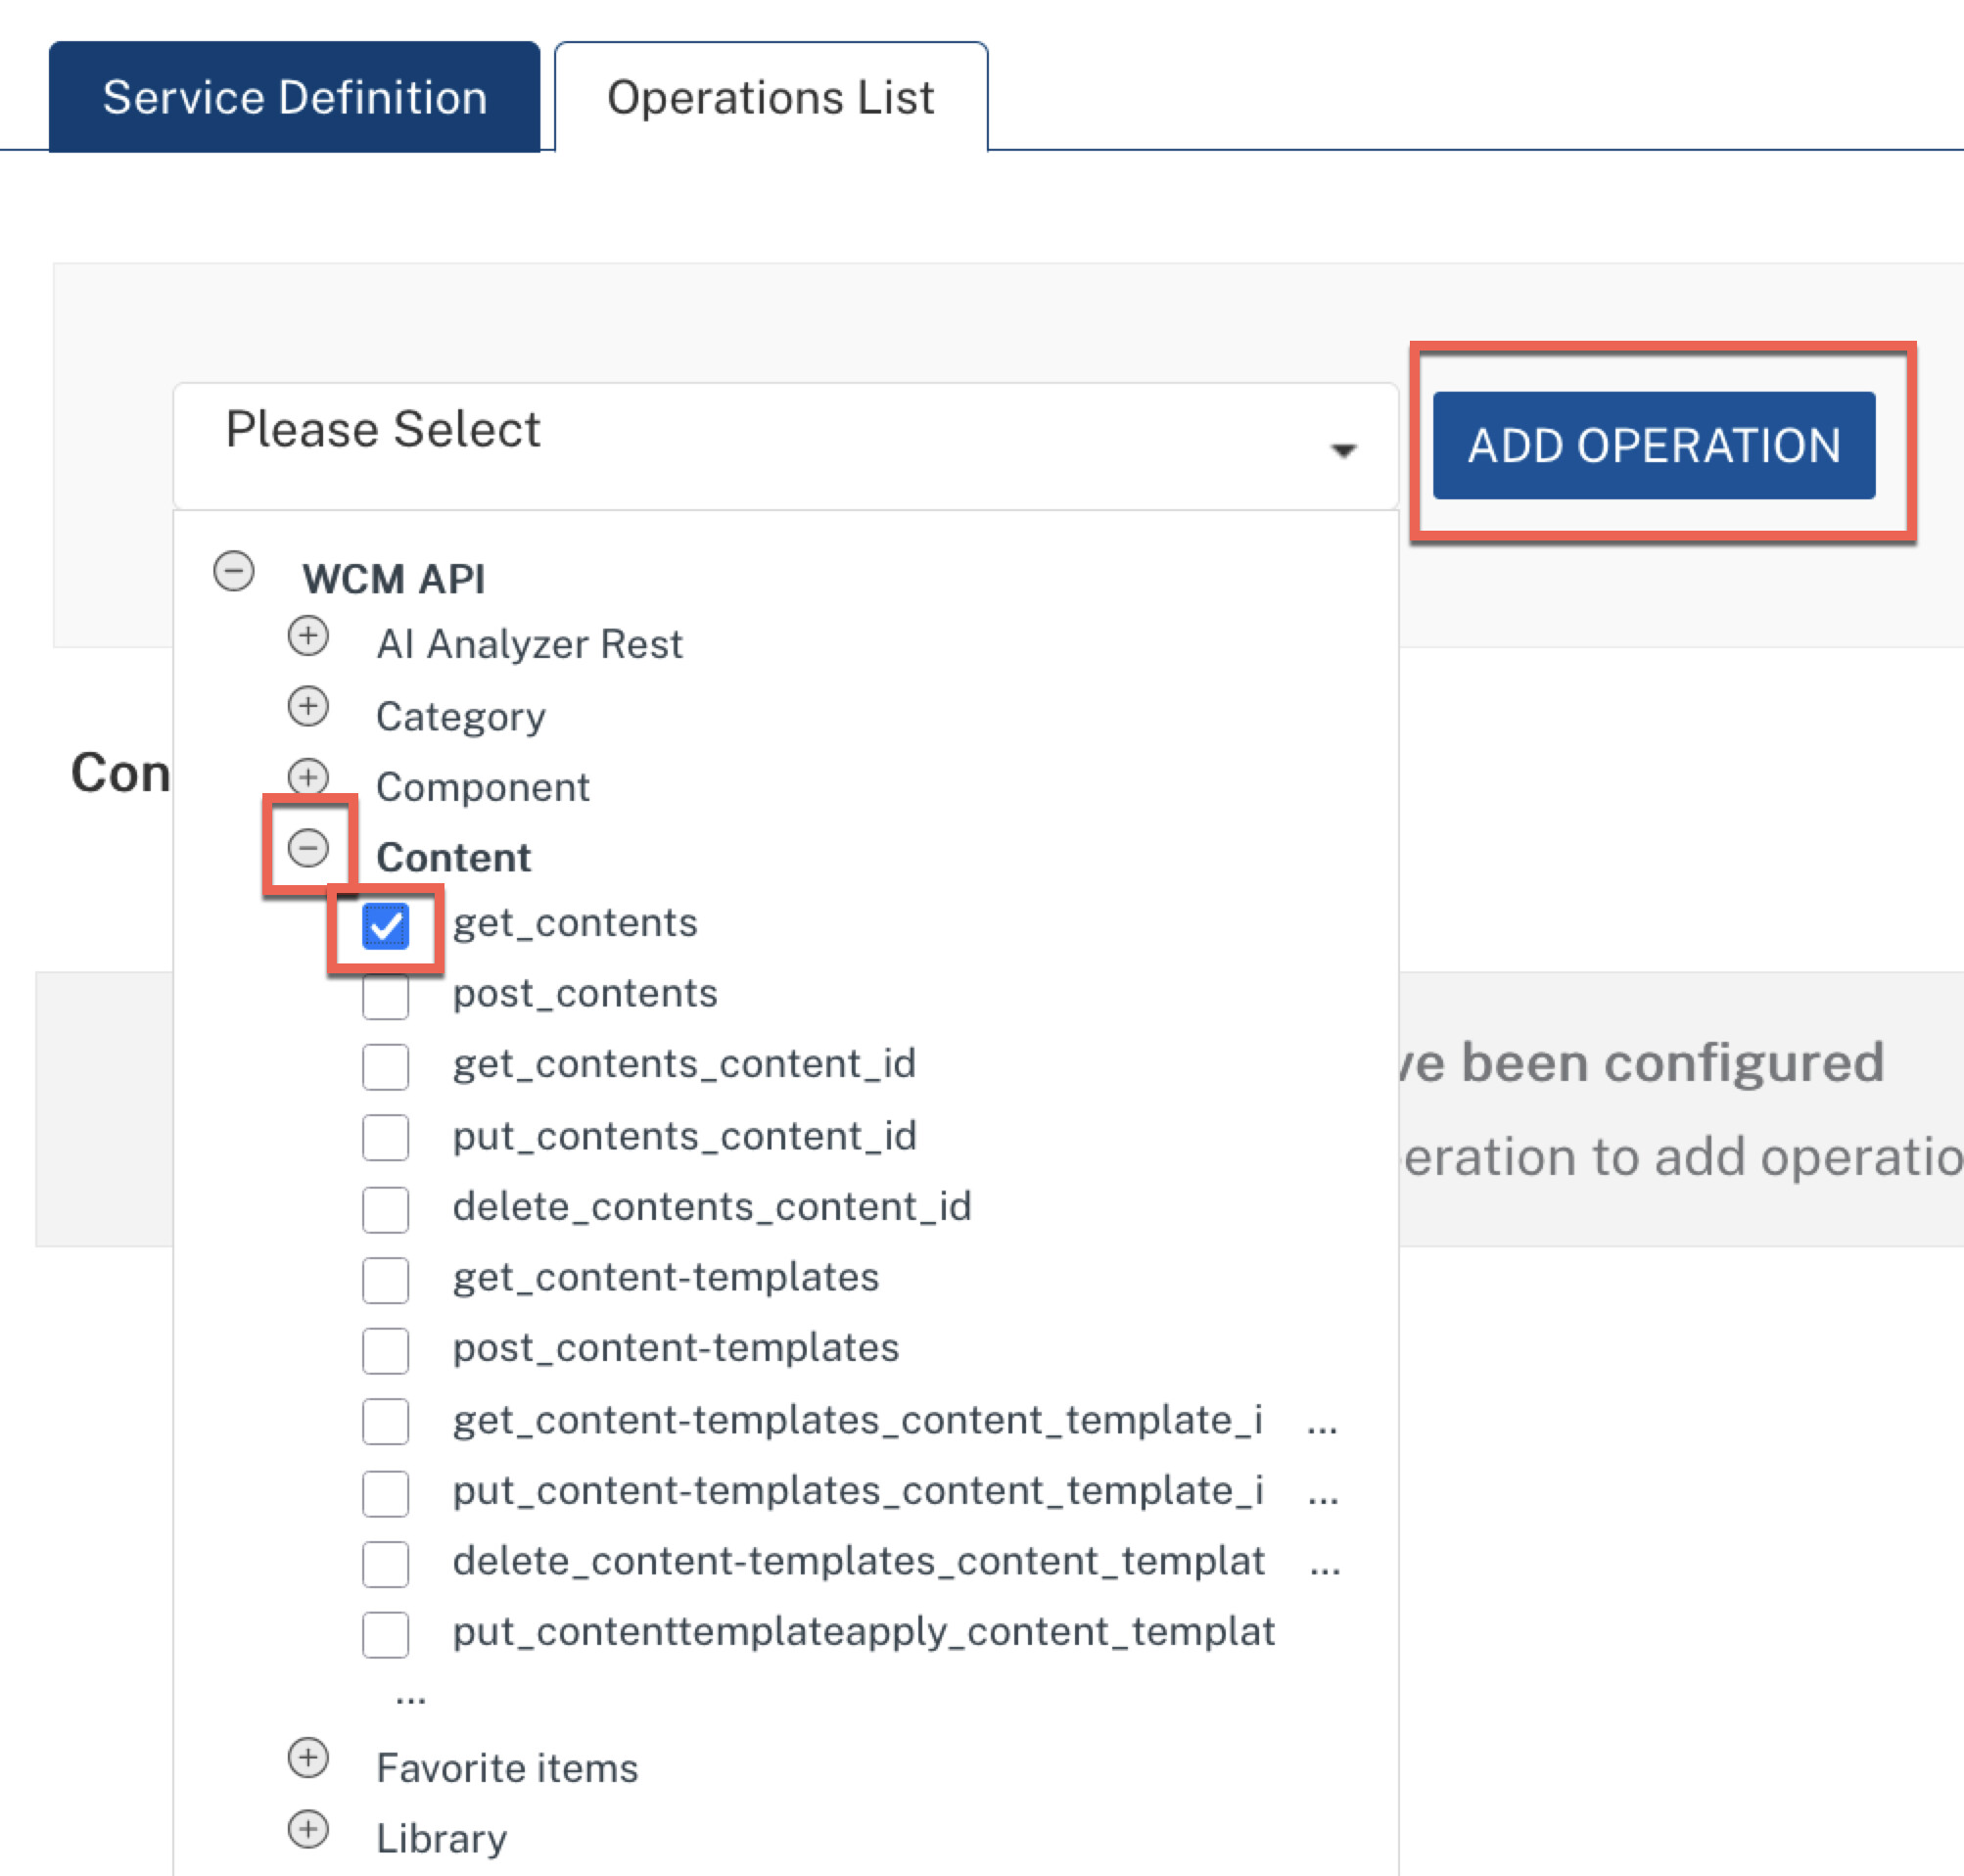This screenshot has height=1876, width=1964.
Task: Check the post_contents checkbox
Action: (385, 997)
